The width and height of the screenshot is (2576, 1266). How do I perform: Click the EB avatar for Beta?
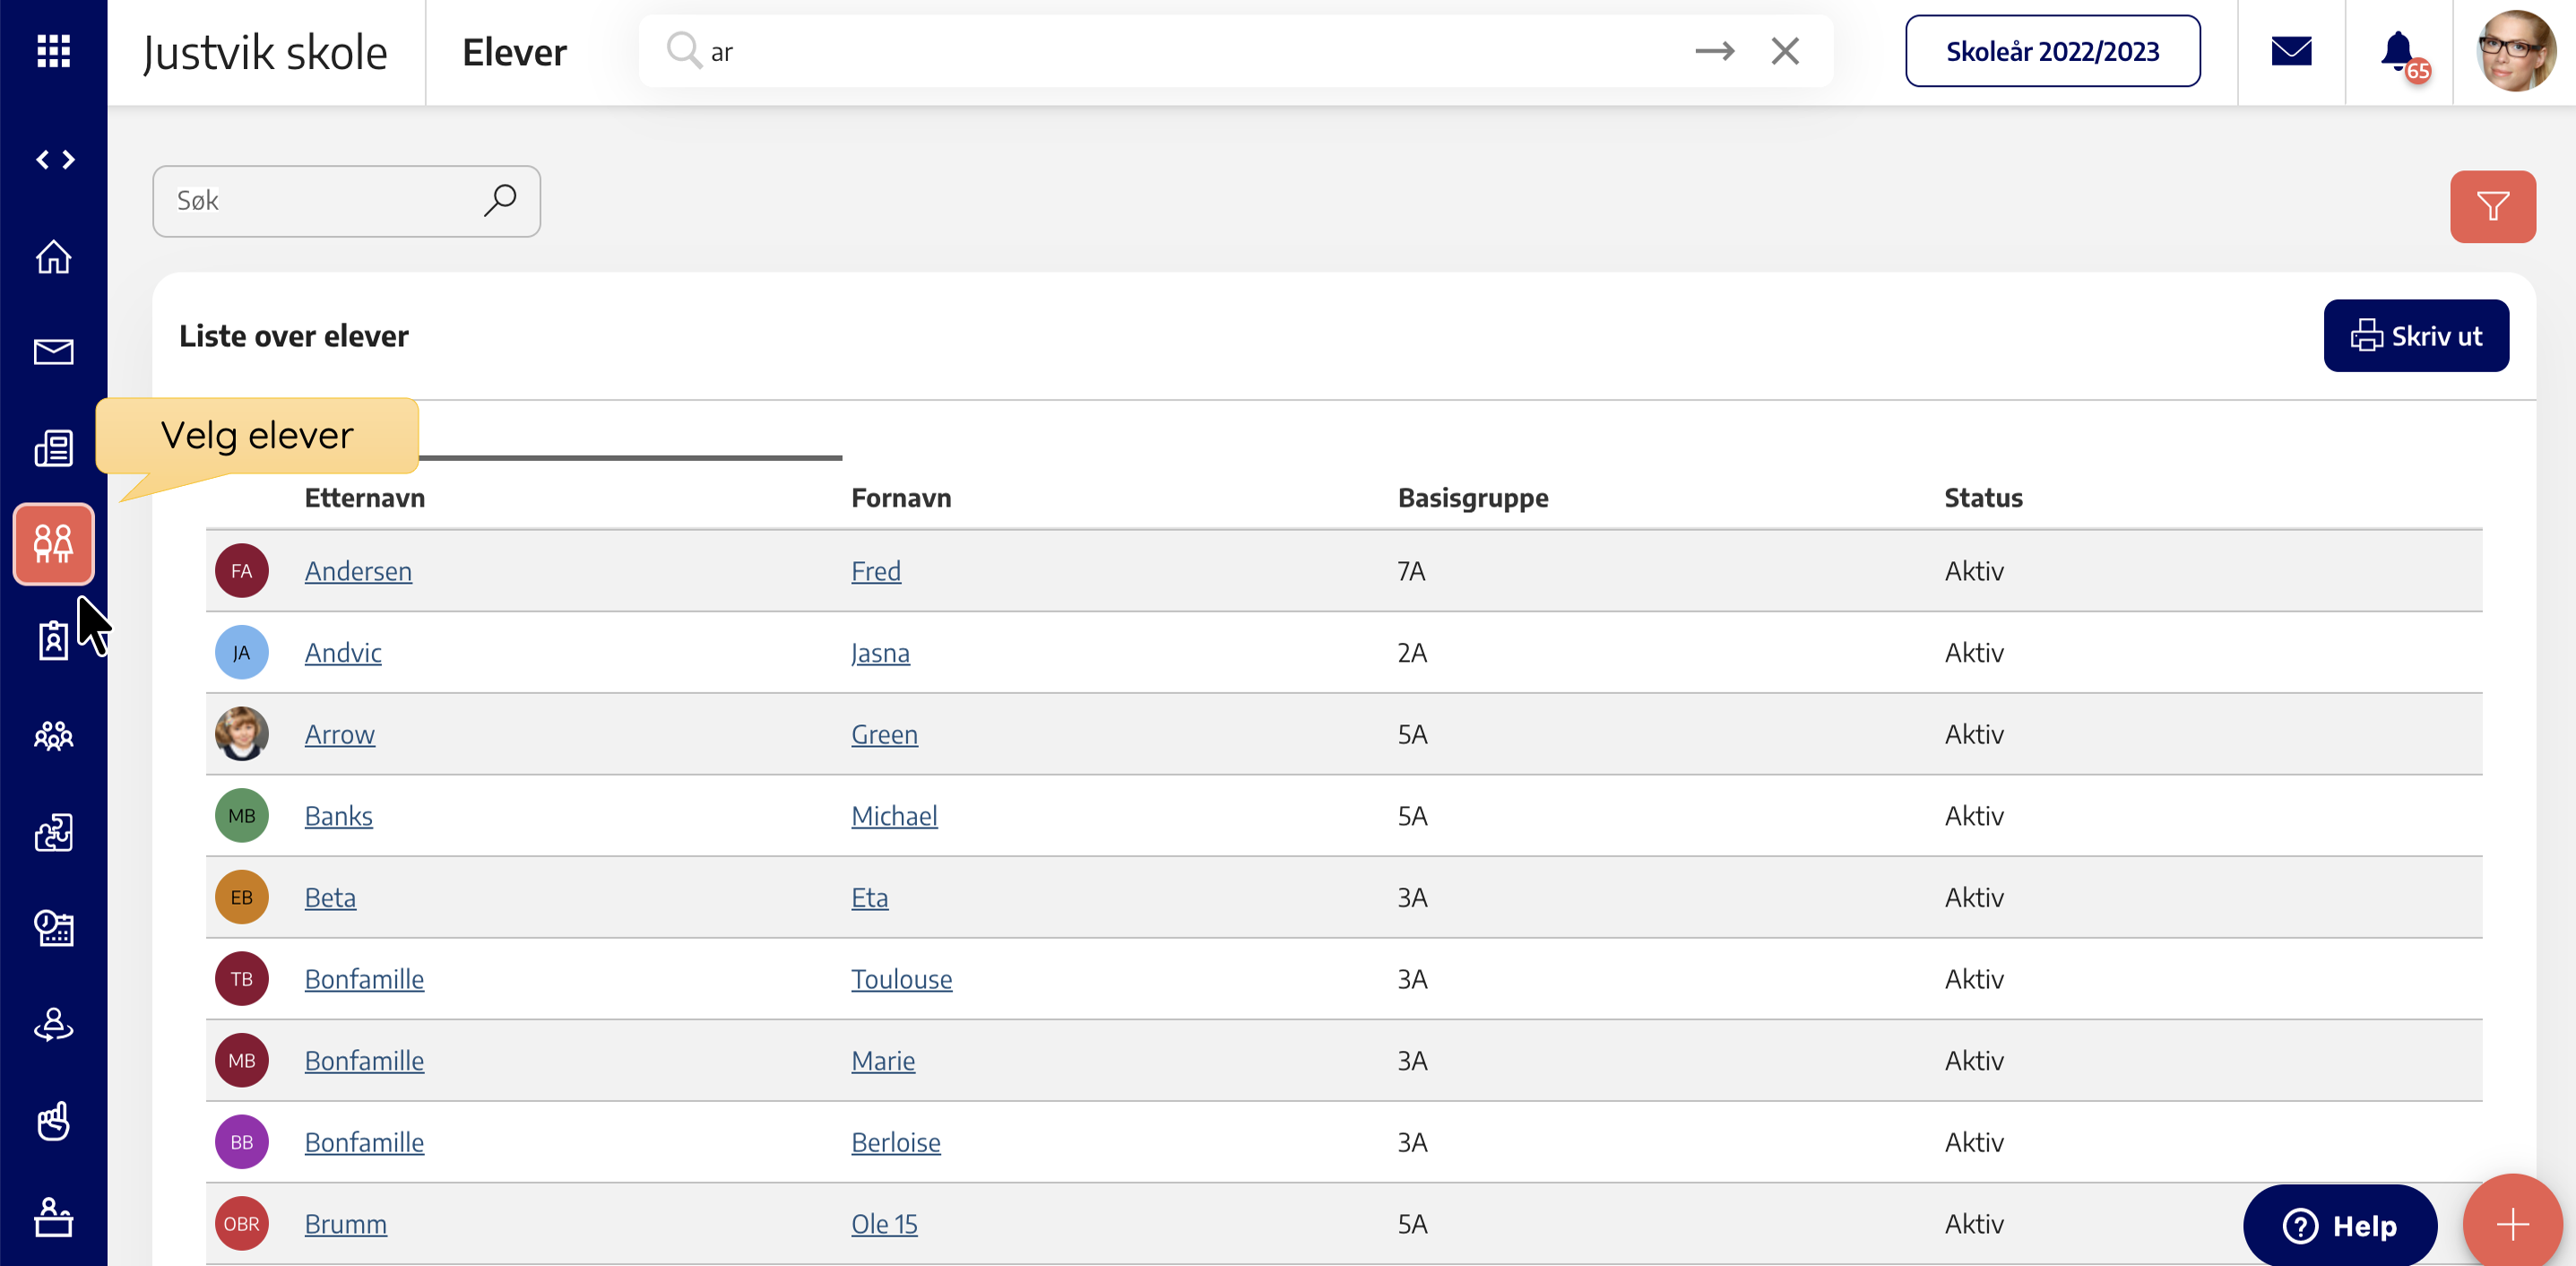242,898
